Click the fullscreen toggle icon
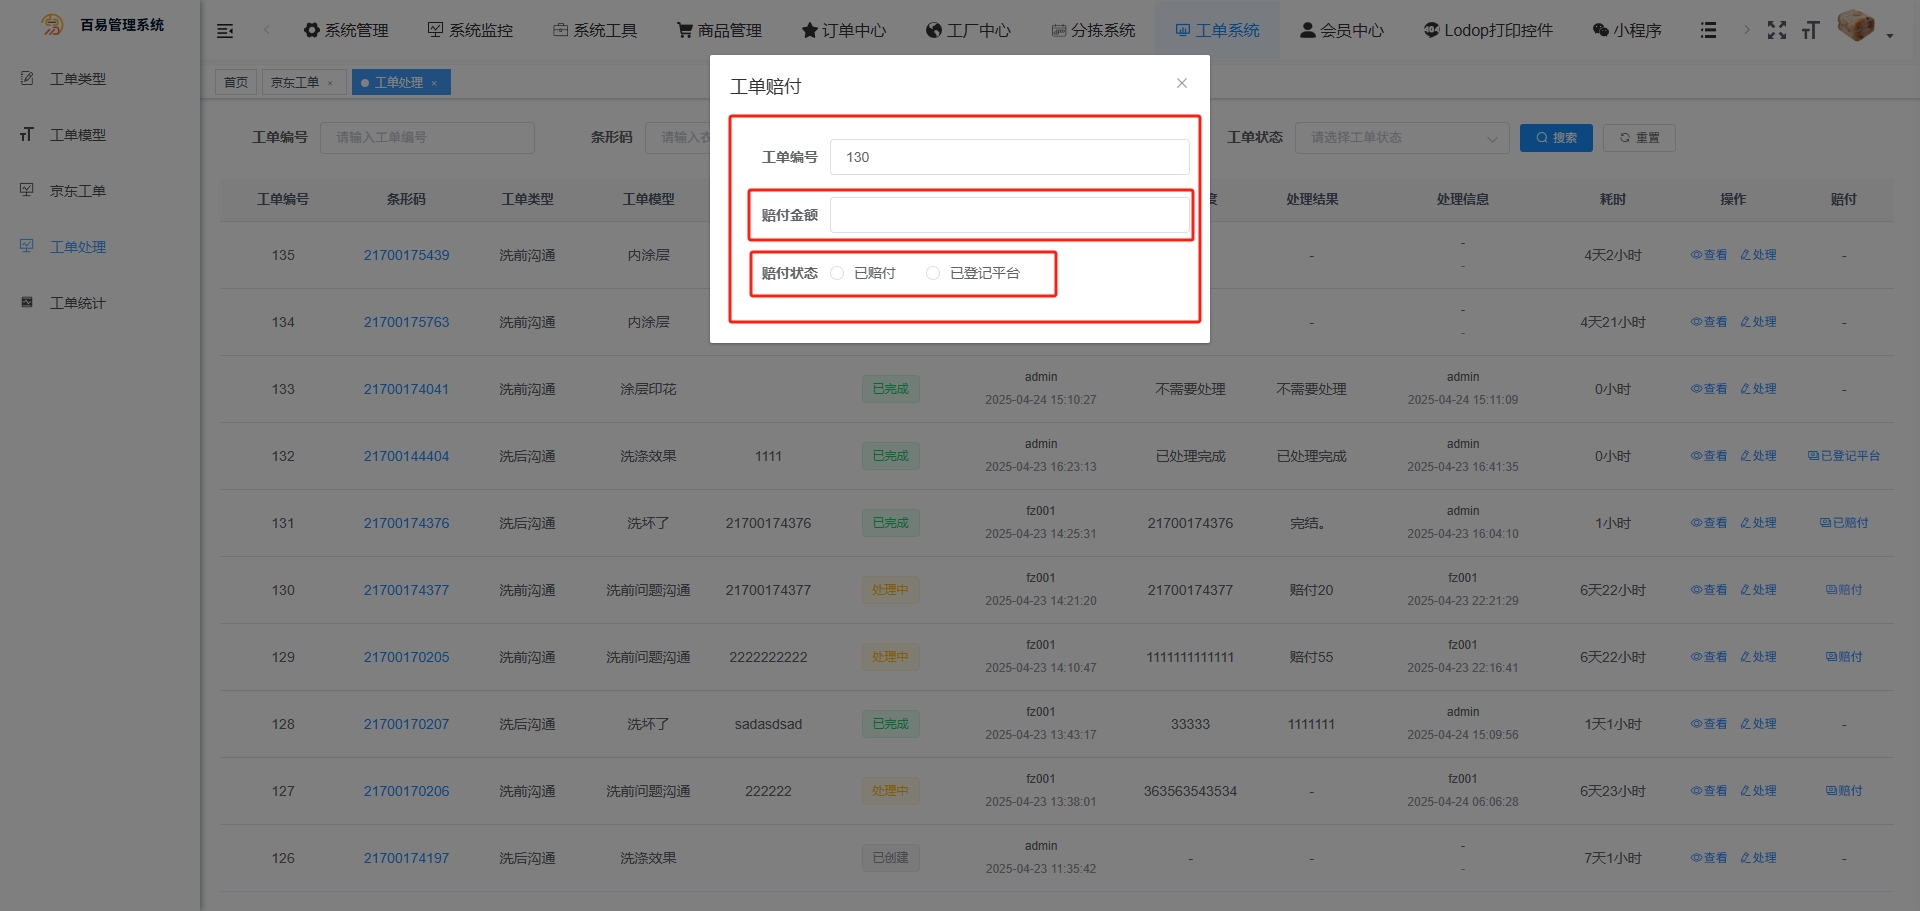This screenshot has width=1920, height=911. [1776, 30]
